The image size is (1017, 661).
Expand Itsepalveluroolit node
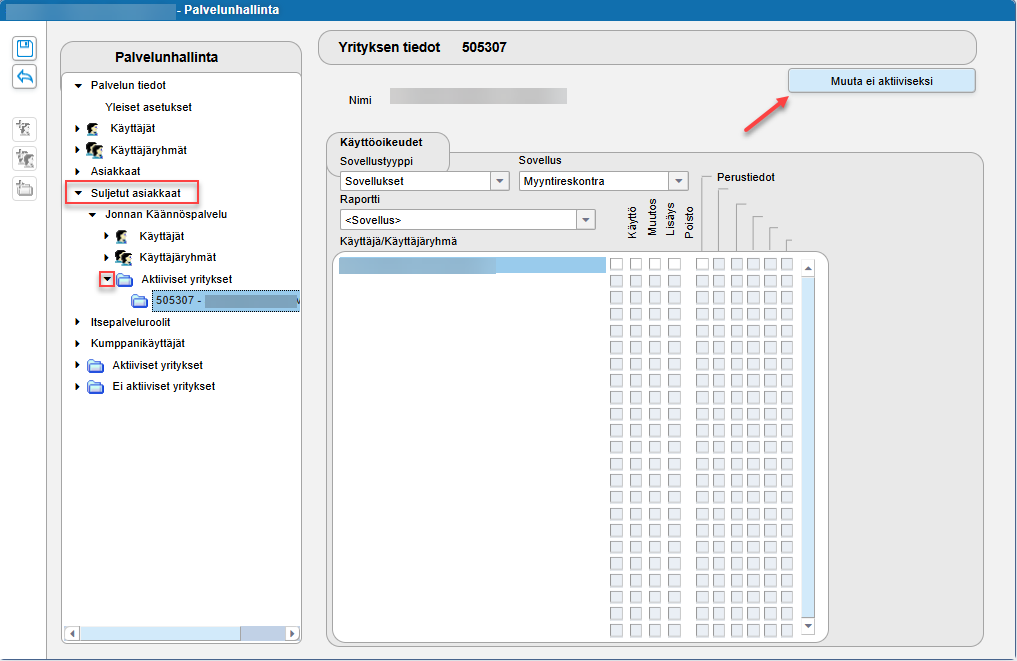(78, 322)
